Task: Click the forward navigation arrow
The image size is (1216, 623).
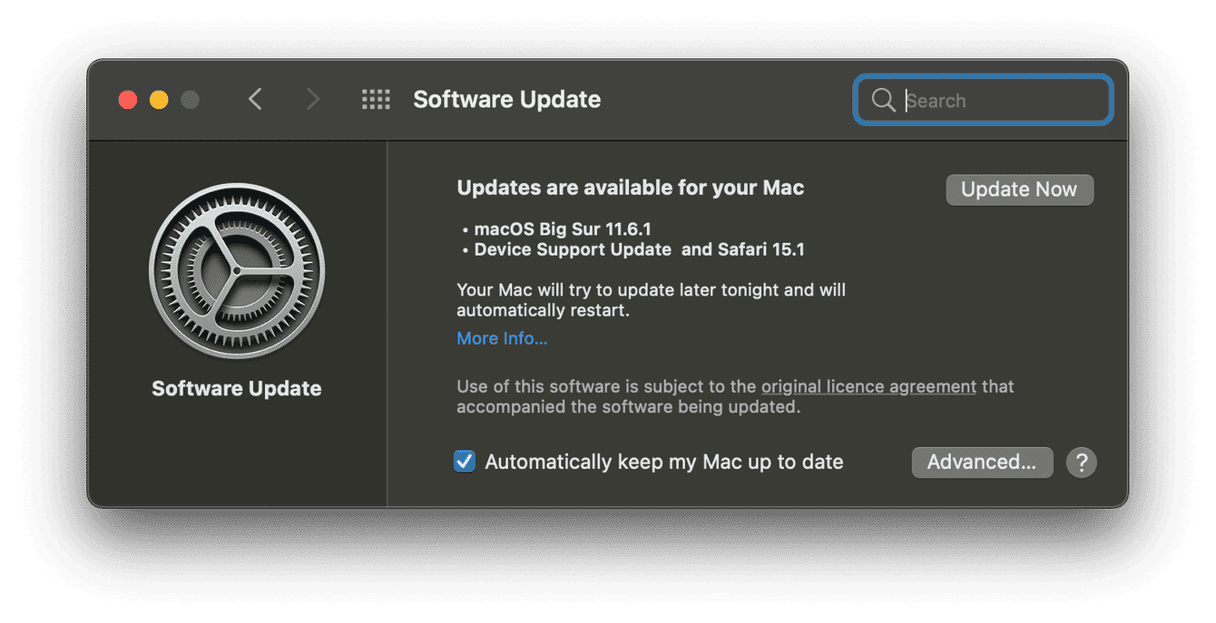Action: 313,99
